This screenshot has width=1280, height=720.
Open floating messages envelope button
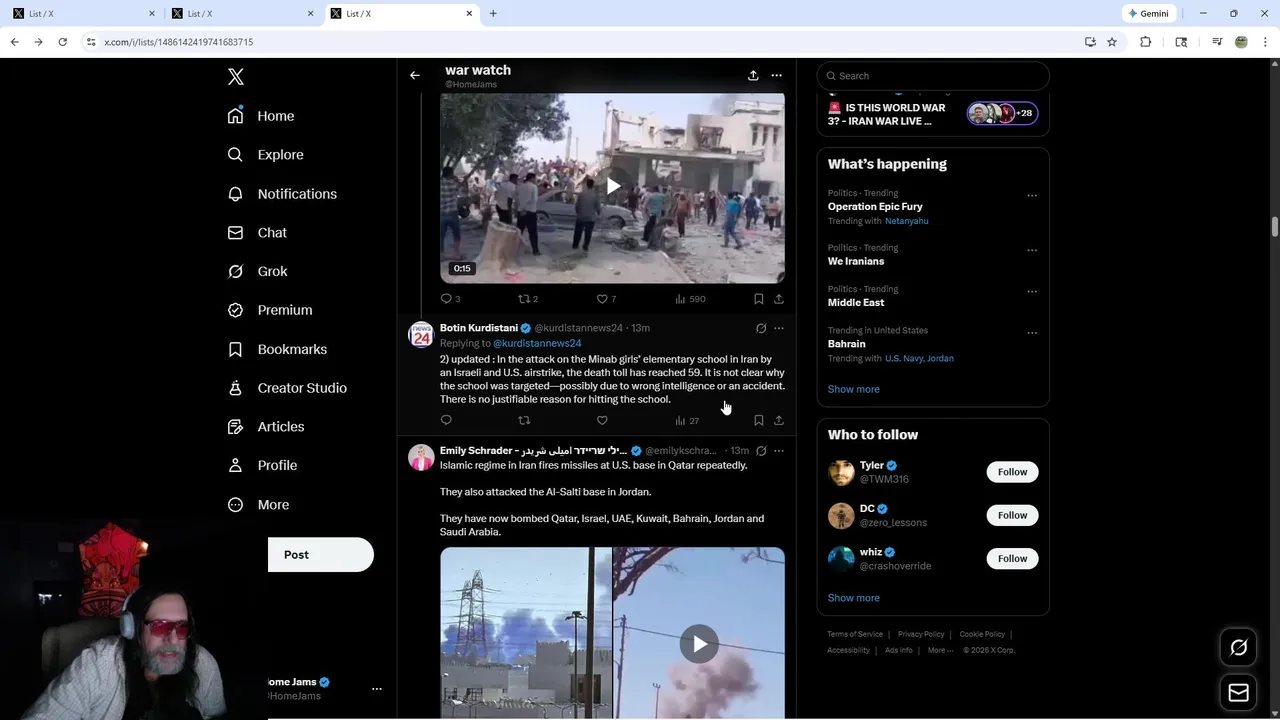(x=1238, y=693)
